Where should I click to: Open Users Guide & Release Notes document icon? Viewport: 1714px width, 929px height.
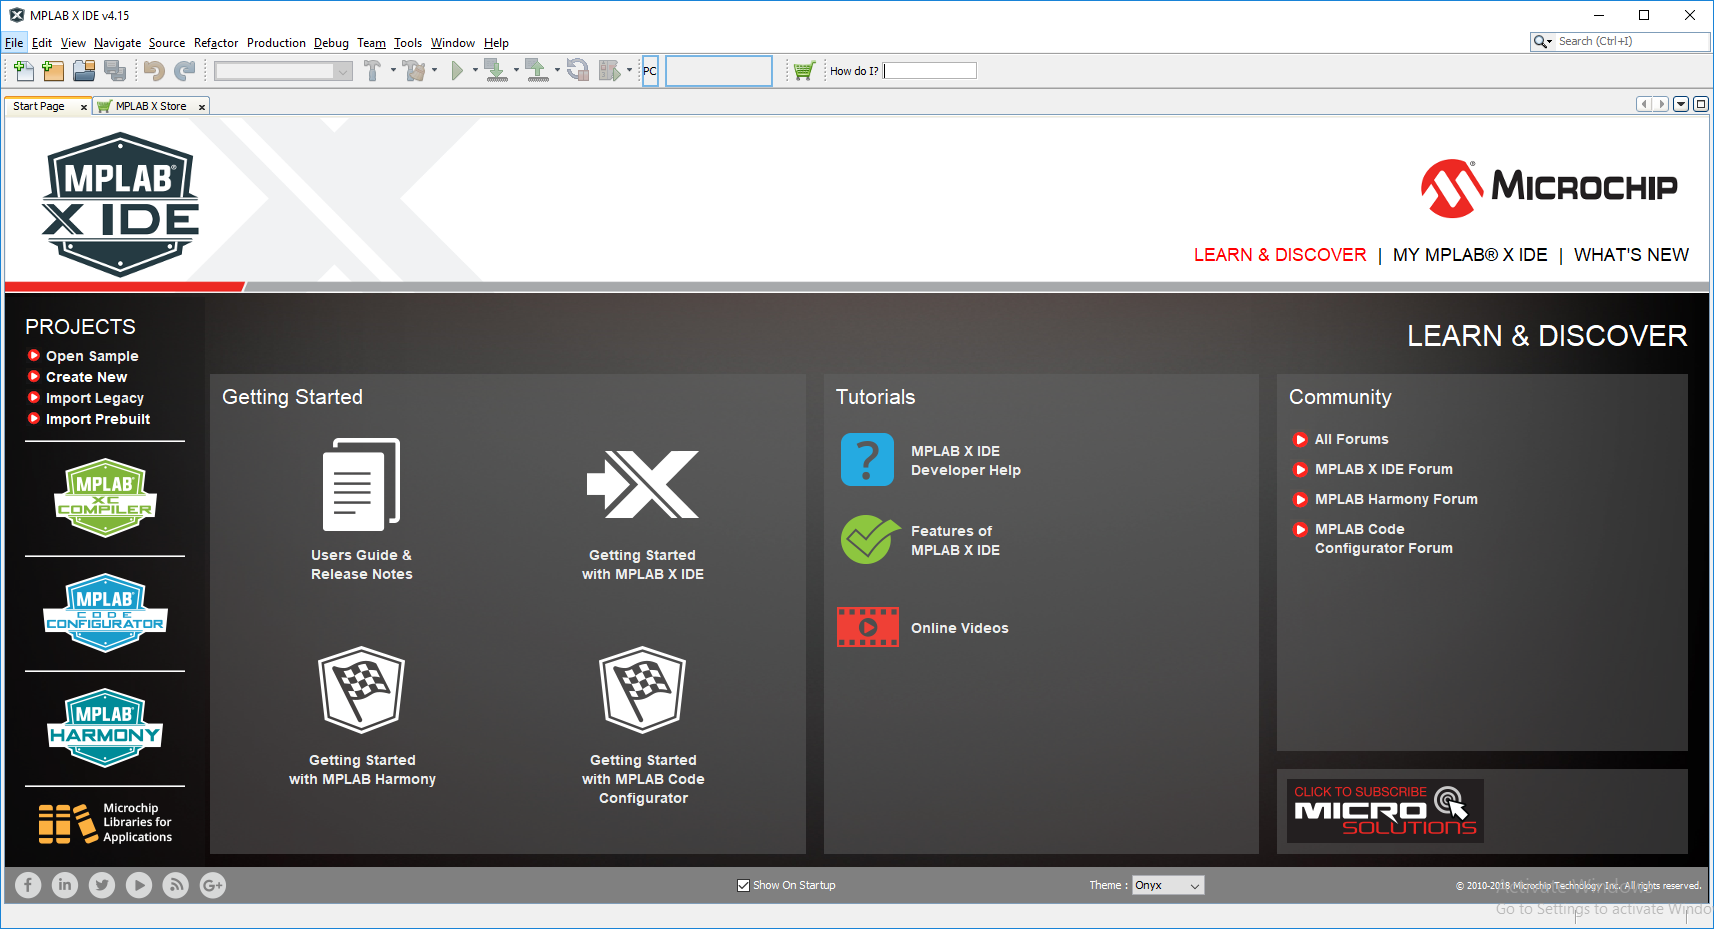tap(361, 485)
